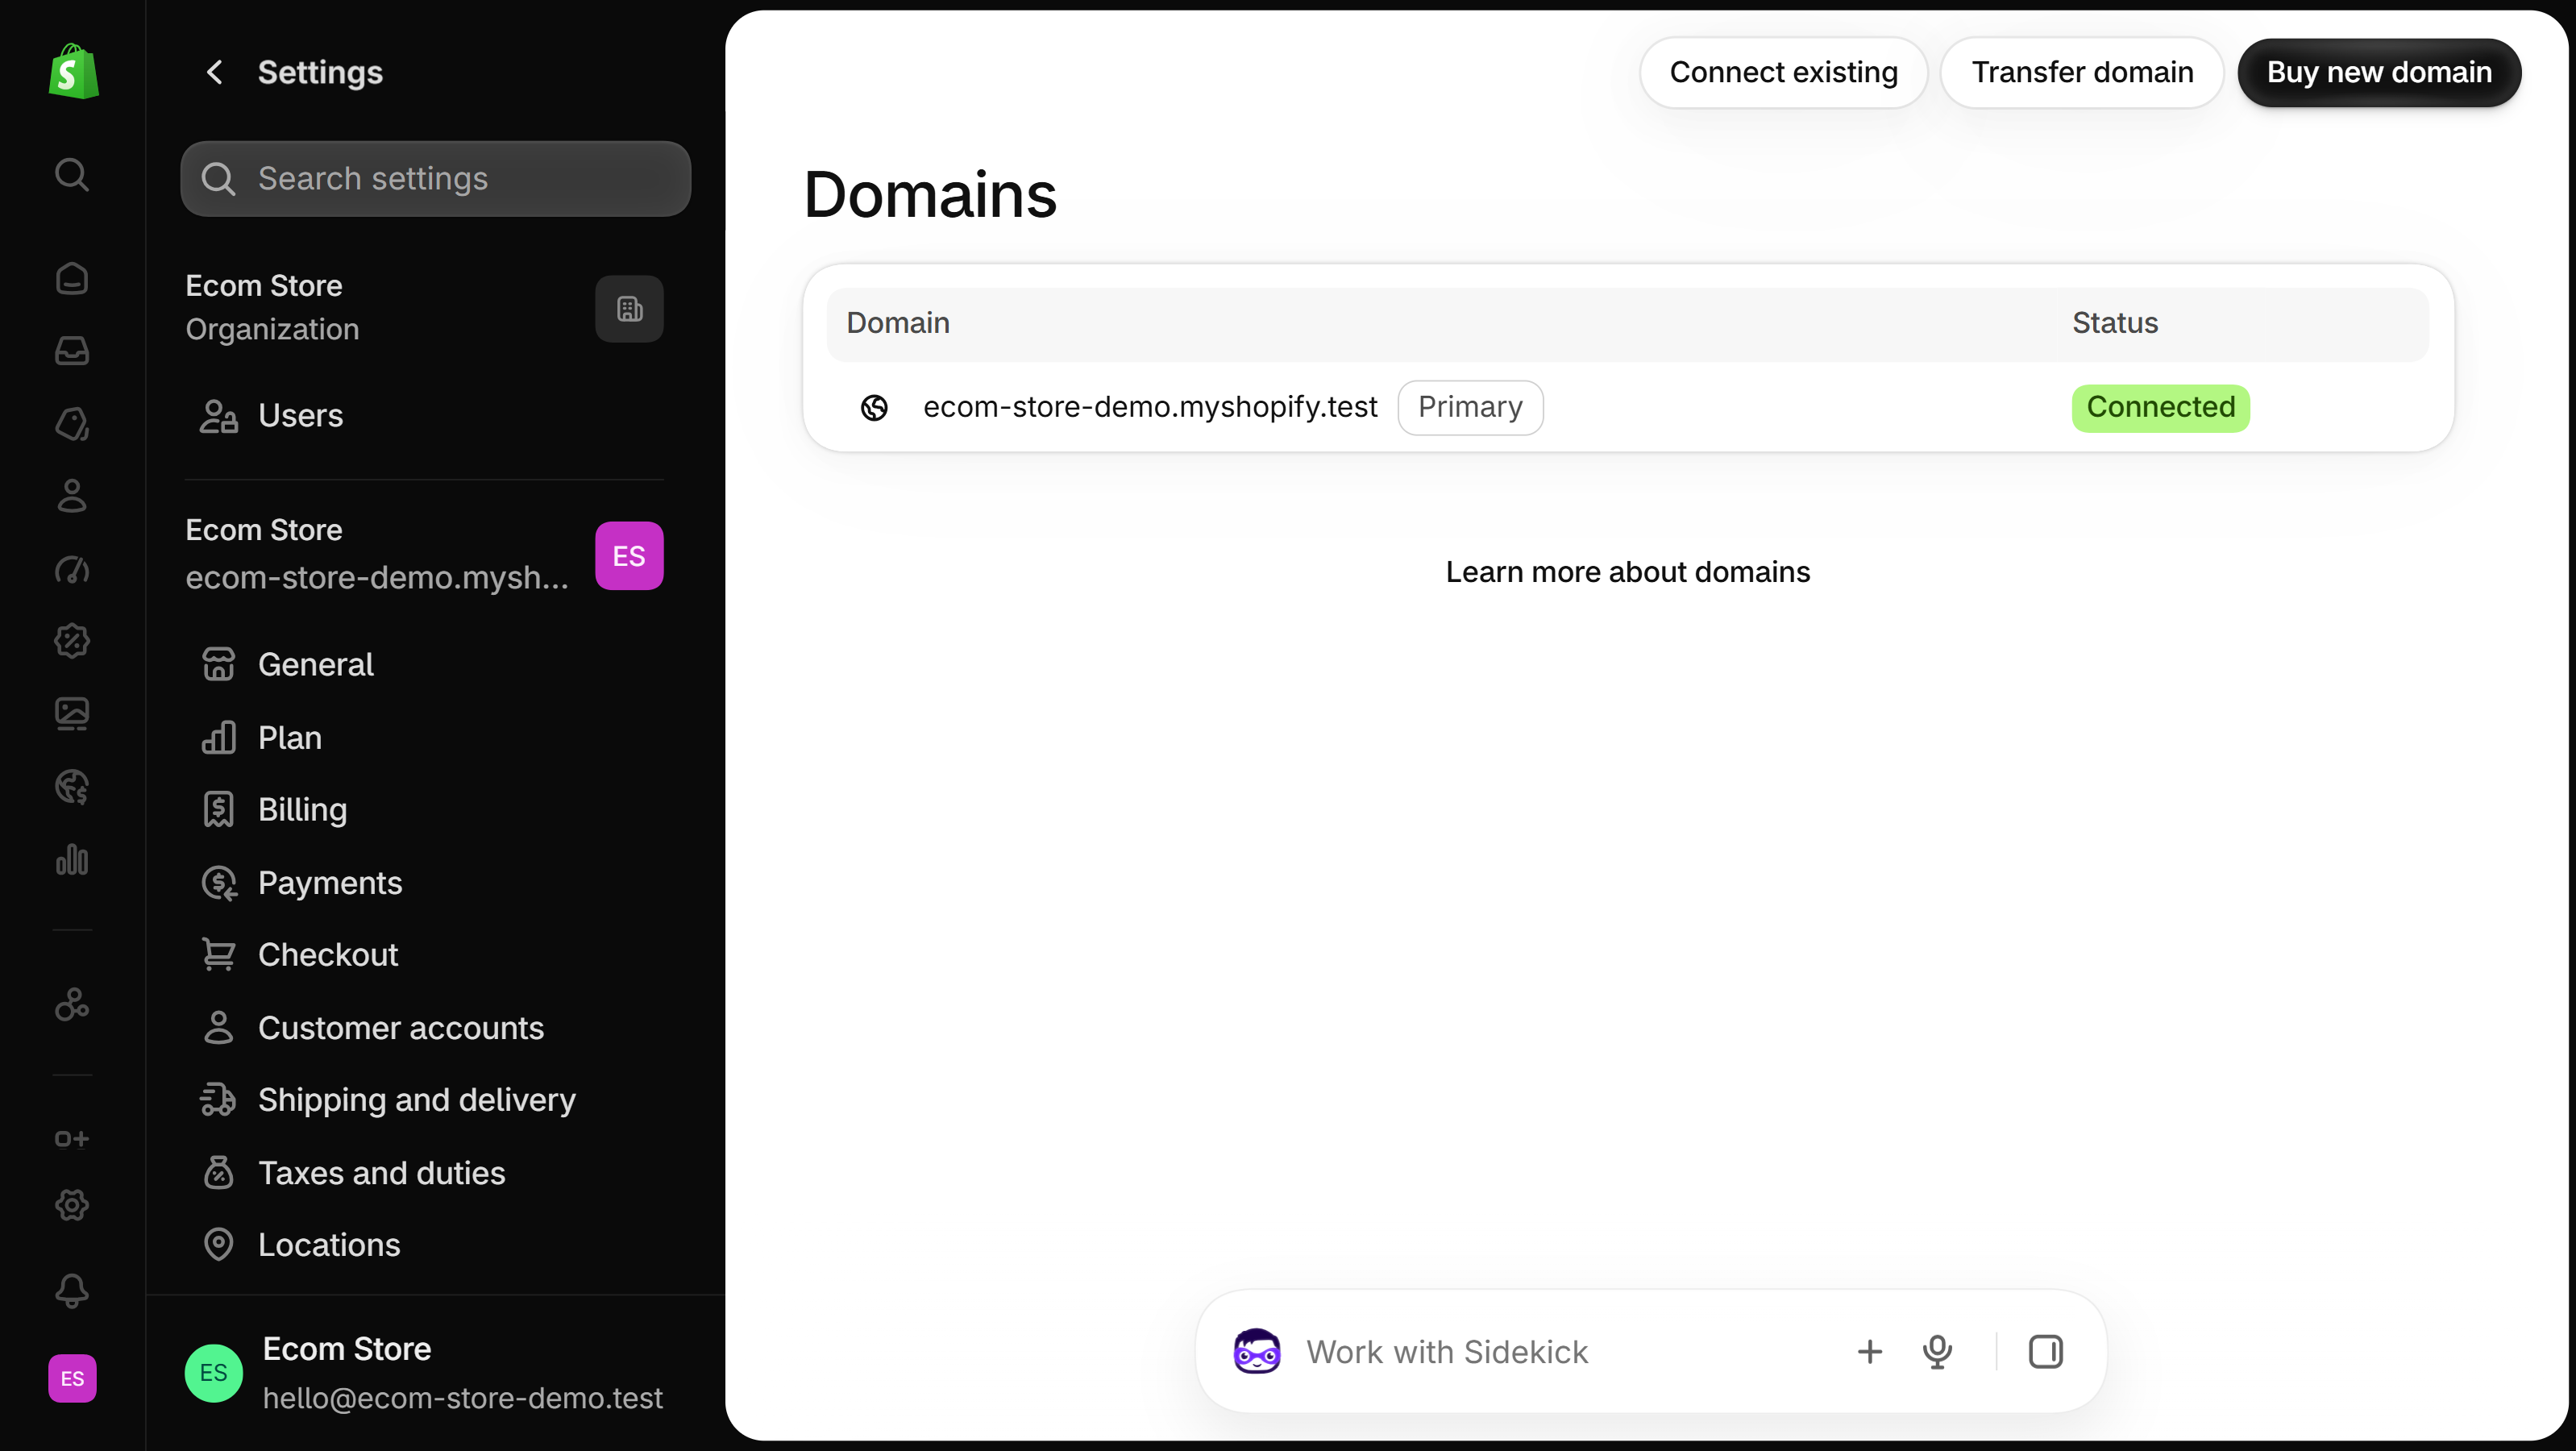Click the Search settings field
The height and width of the screenshot is (1451, 2576).
(436, 179)
